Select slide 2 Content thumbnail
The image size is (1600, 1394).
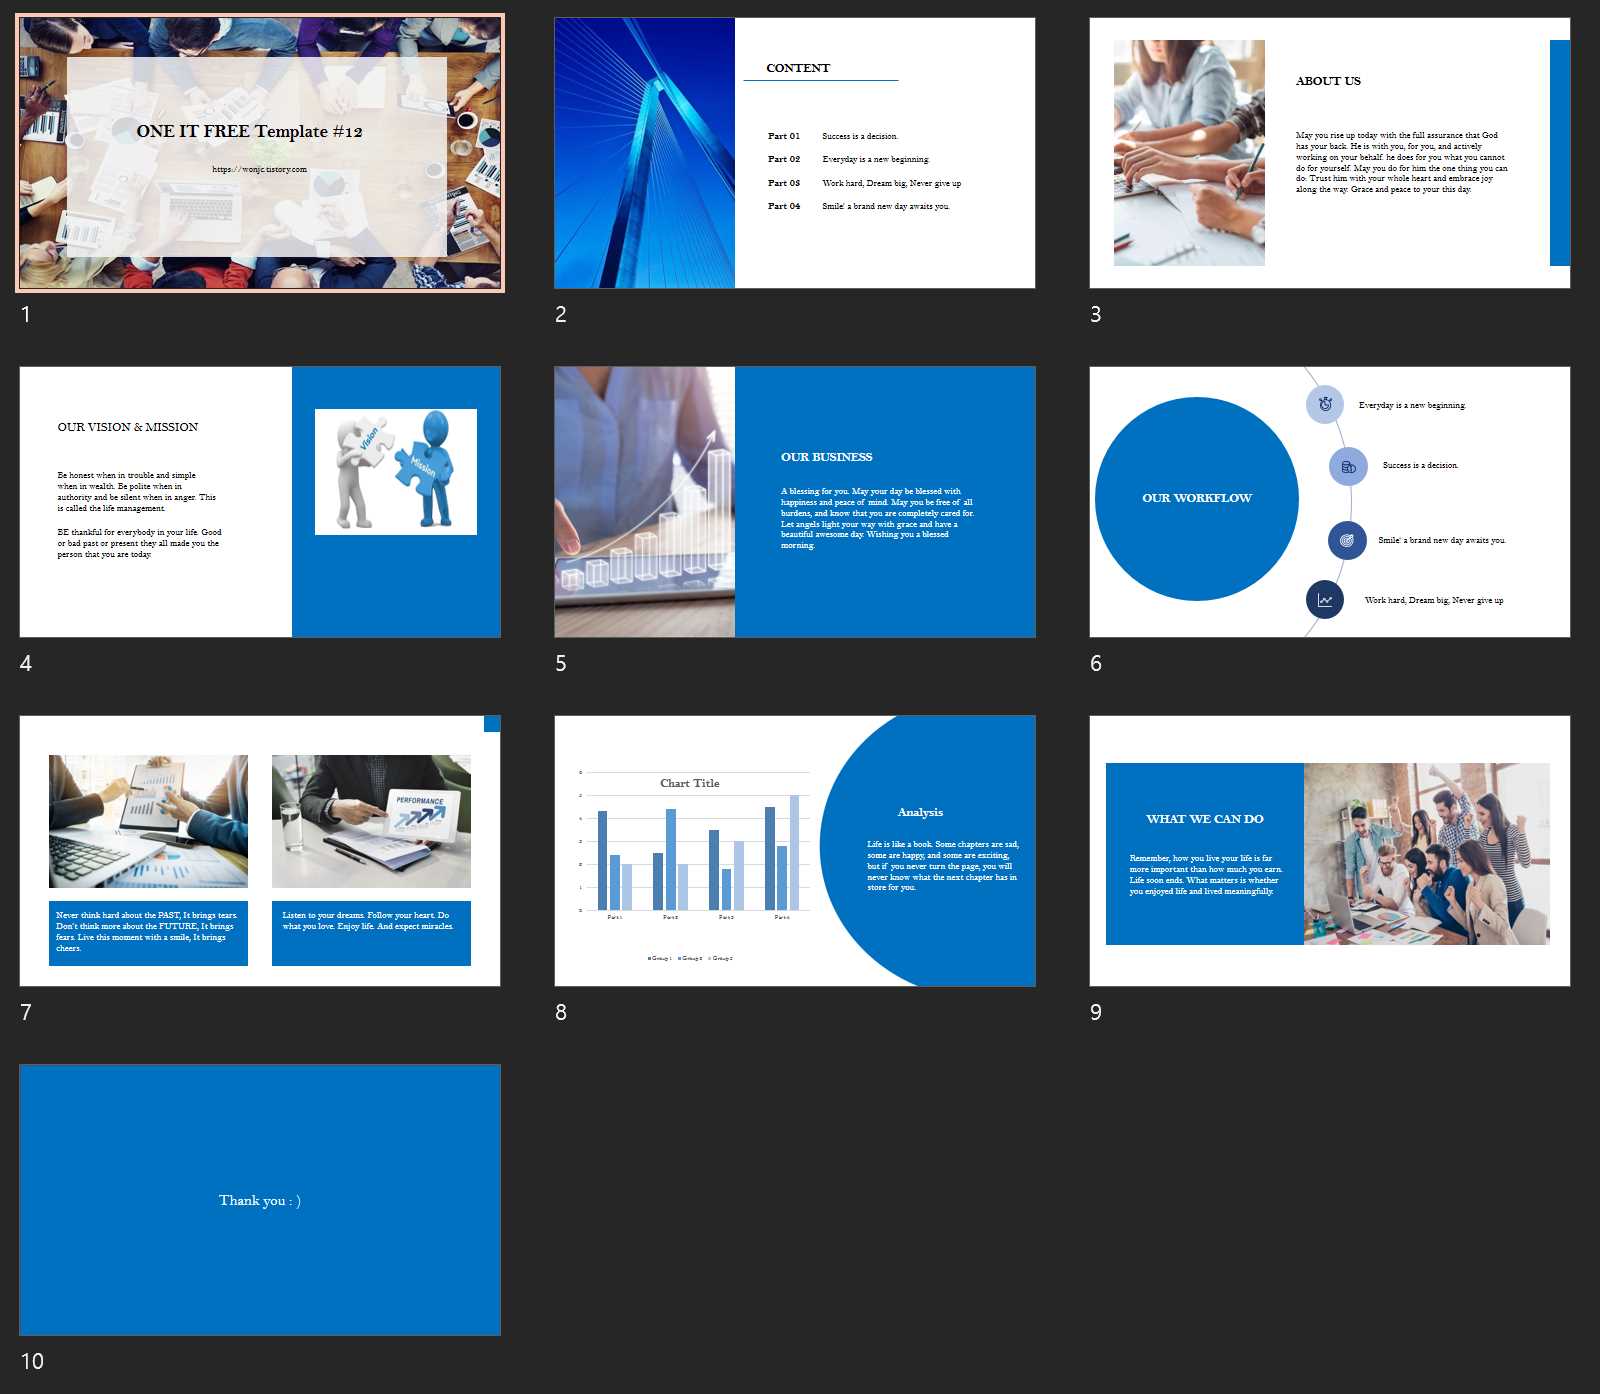(795, 153)
